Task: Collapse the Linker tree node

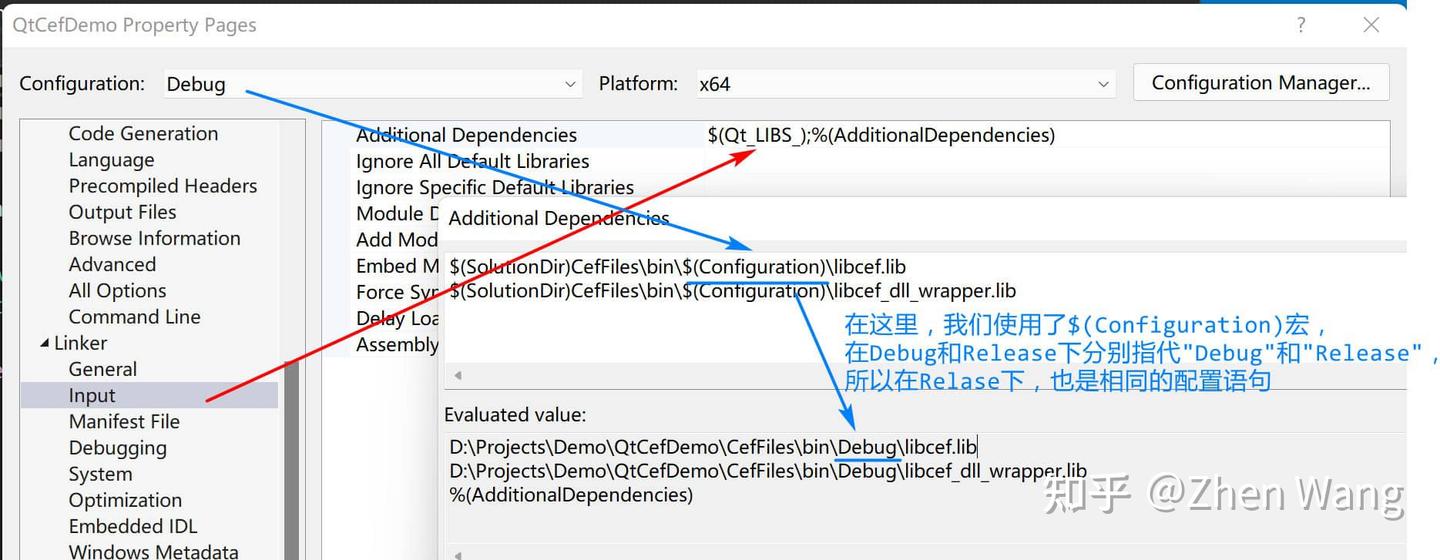Action: (44, 343)
